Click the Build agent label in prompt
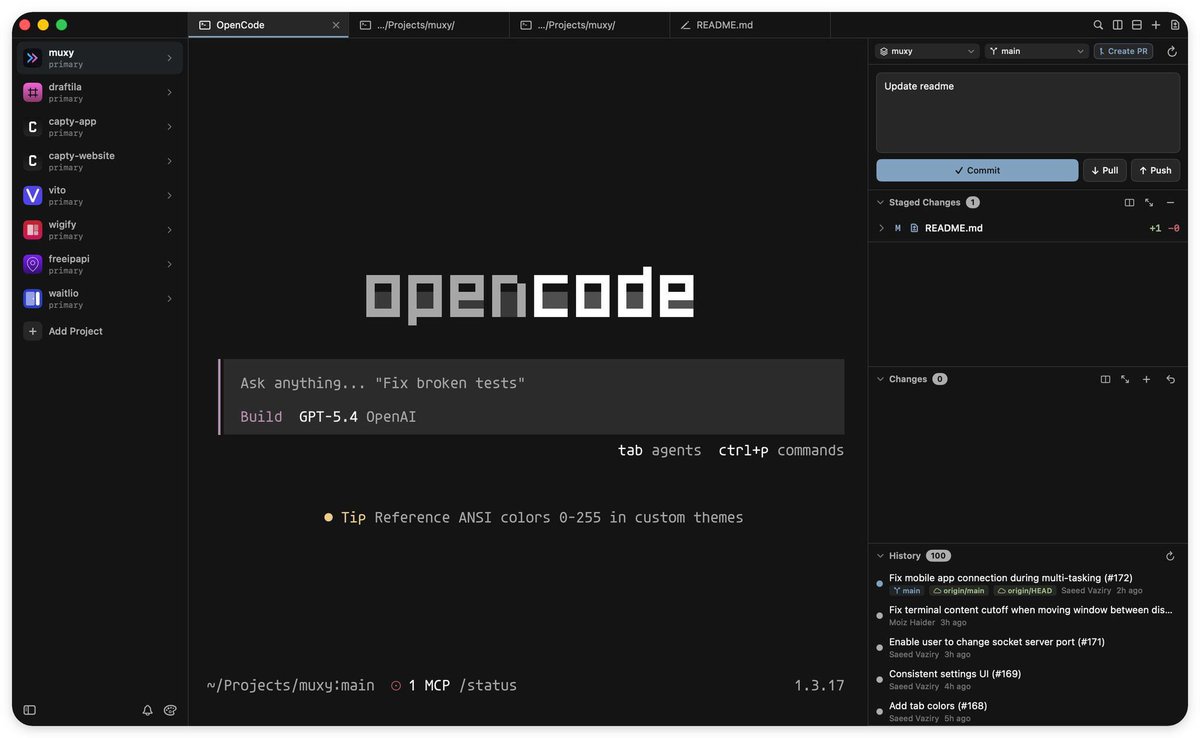Screen dimensions: 1200x738 (261, 417)
